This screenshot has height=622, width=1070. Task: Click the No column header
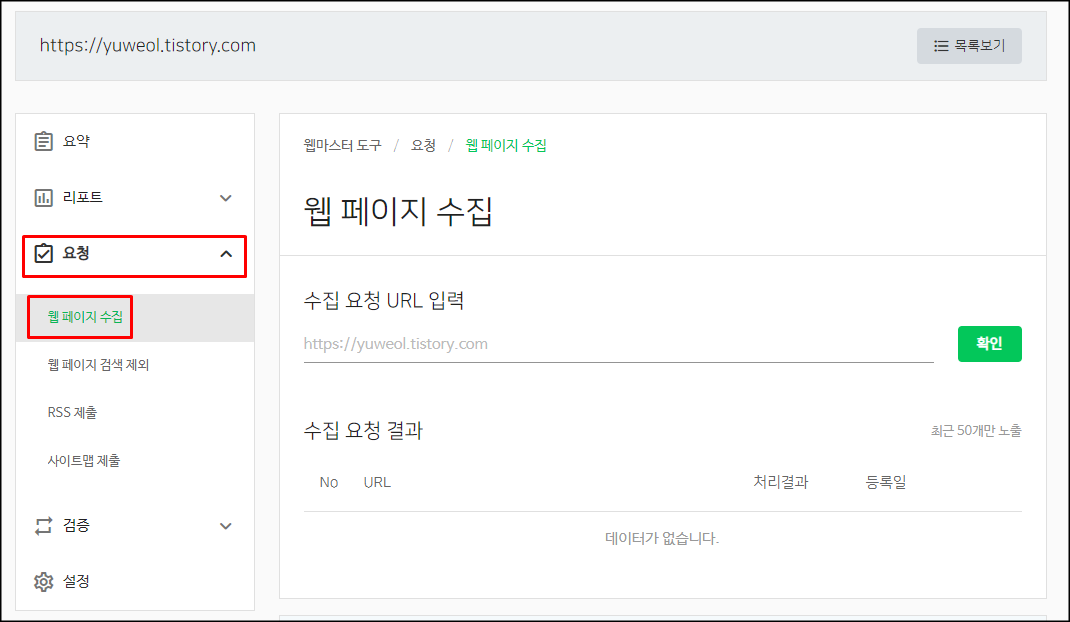click(329, 483)
